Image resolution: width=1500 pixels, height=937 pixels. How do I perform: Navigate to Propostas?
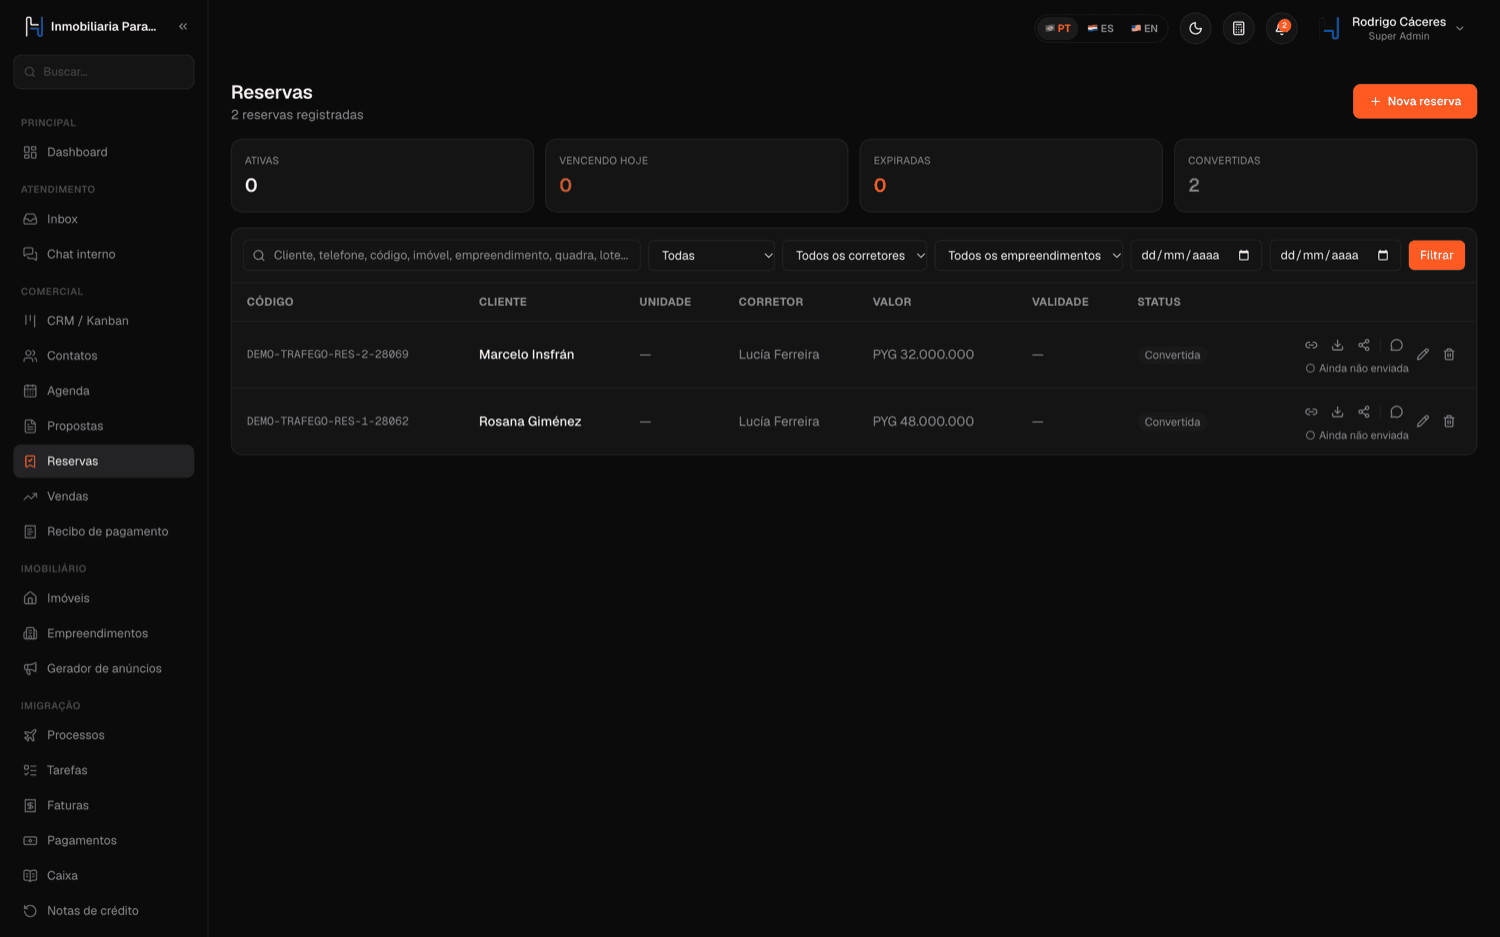click(104, 426)
